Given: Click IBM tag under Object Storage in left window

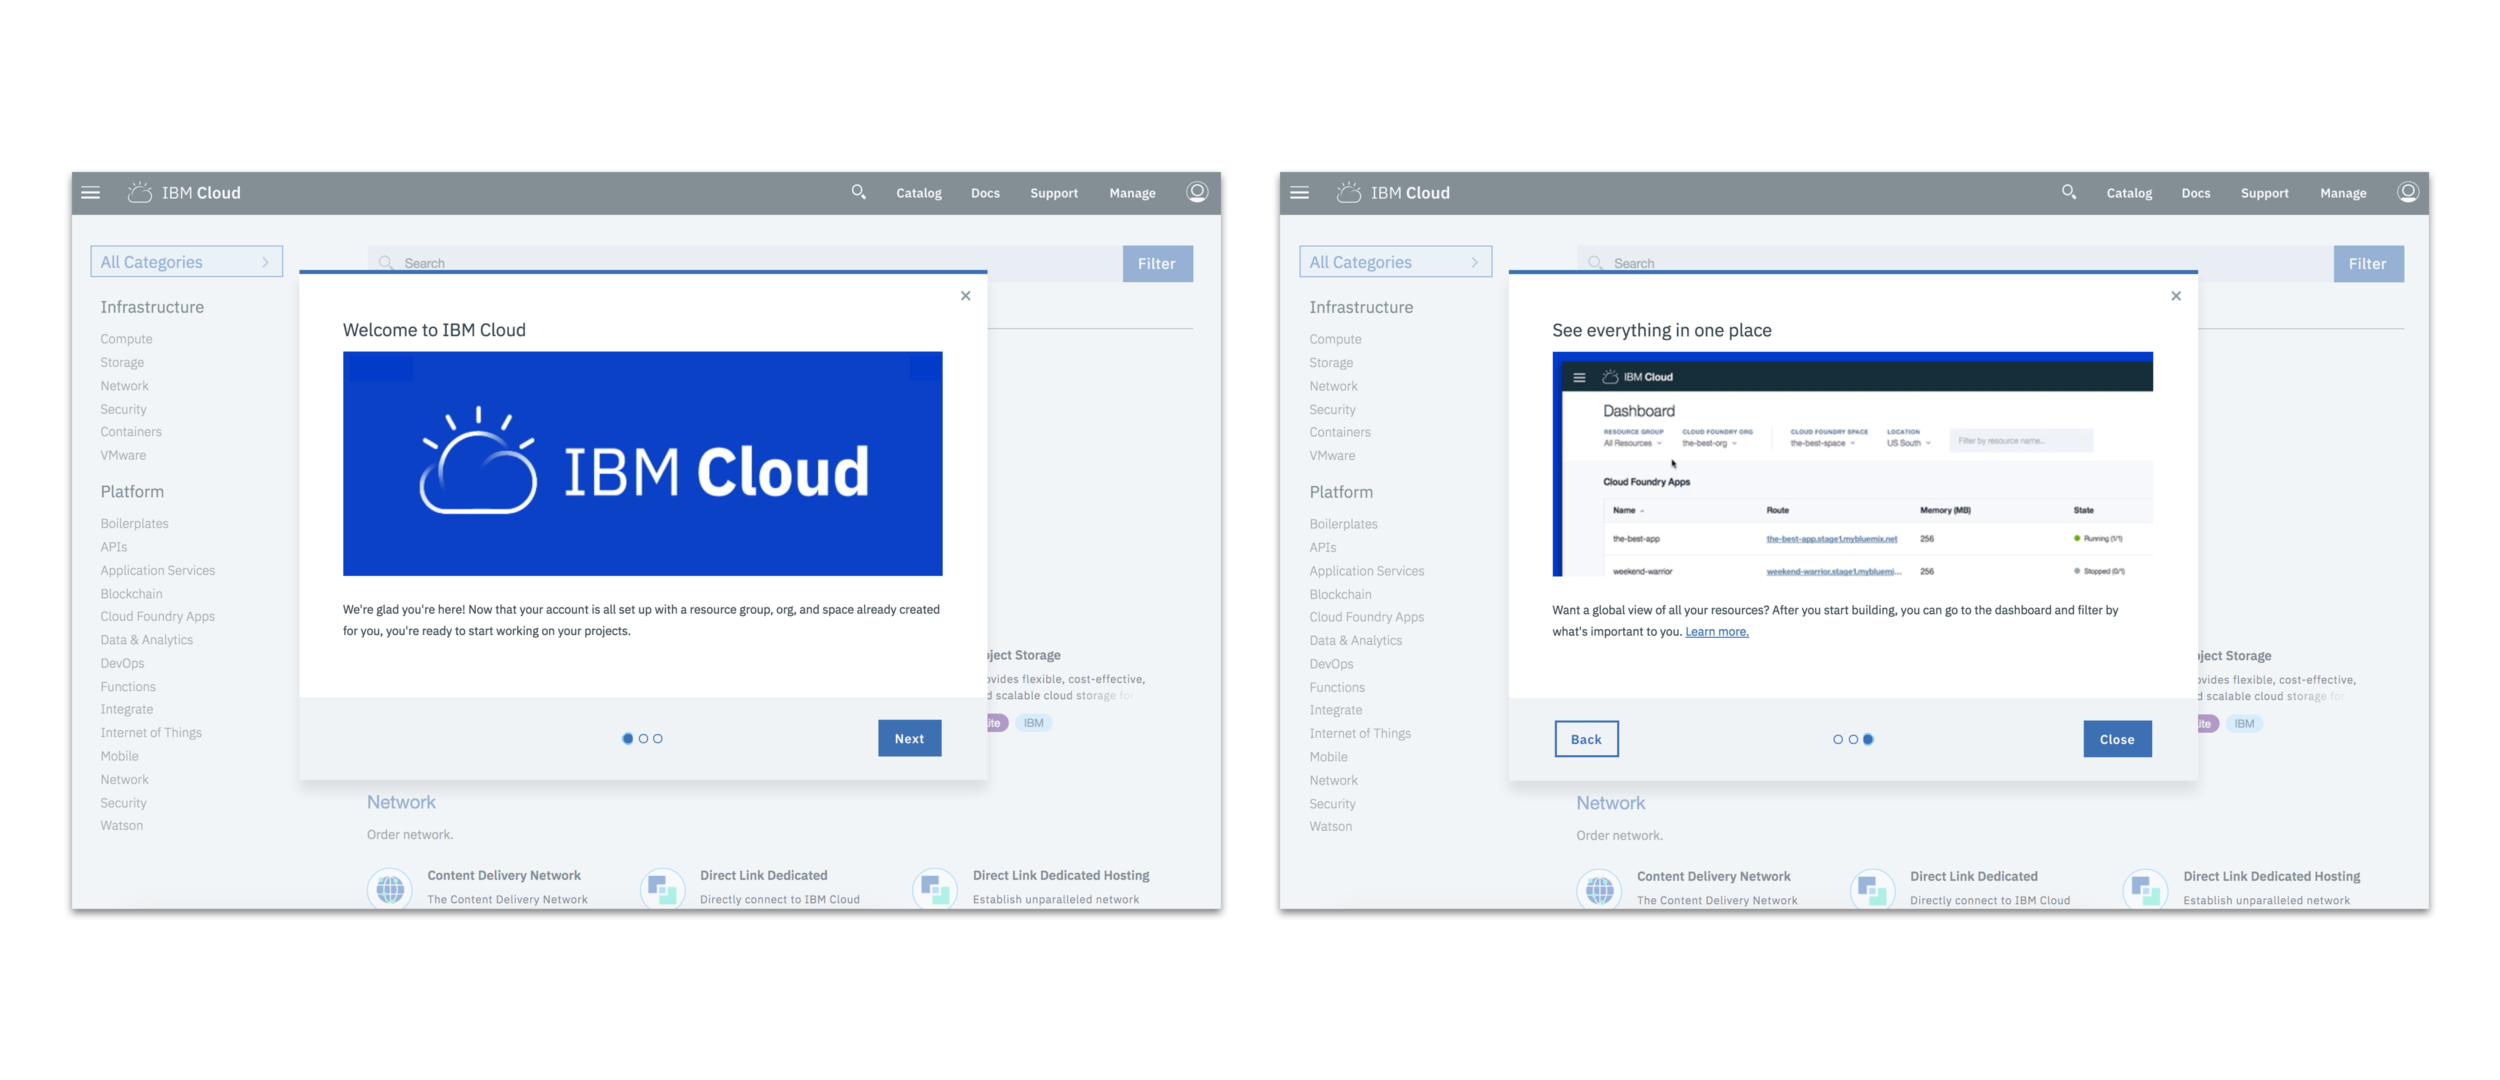Looking at the screenshot, I should pyautogui.click(x=1034, y=723).
